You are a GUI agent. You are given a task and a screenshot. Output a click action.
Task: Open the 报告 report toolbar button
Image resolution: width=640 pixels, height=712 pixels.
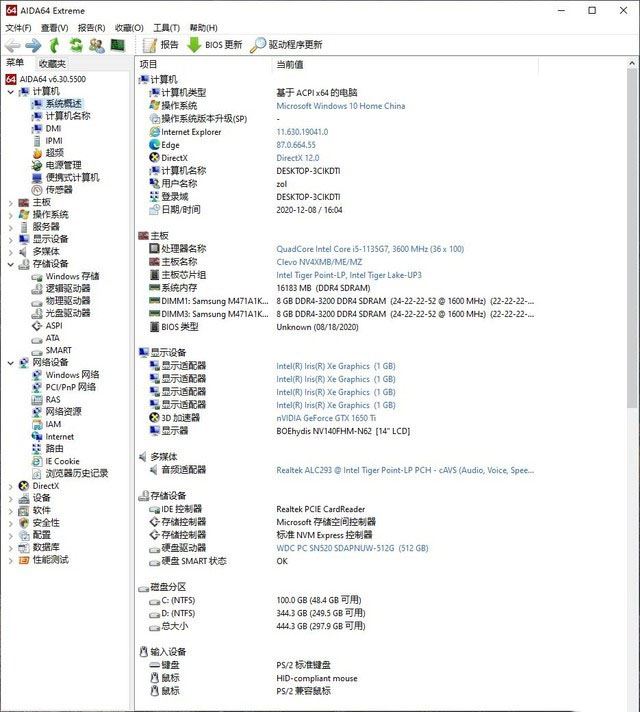pos(160,44)
